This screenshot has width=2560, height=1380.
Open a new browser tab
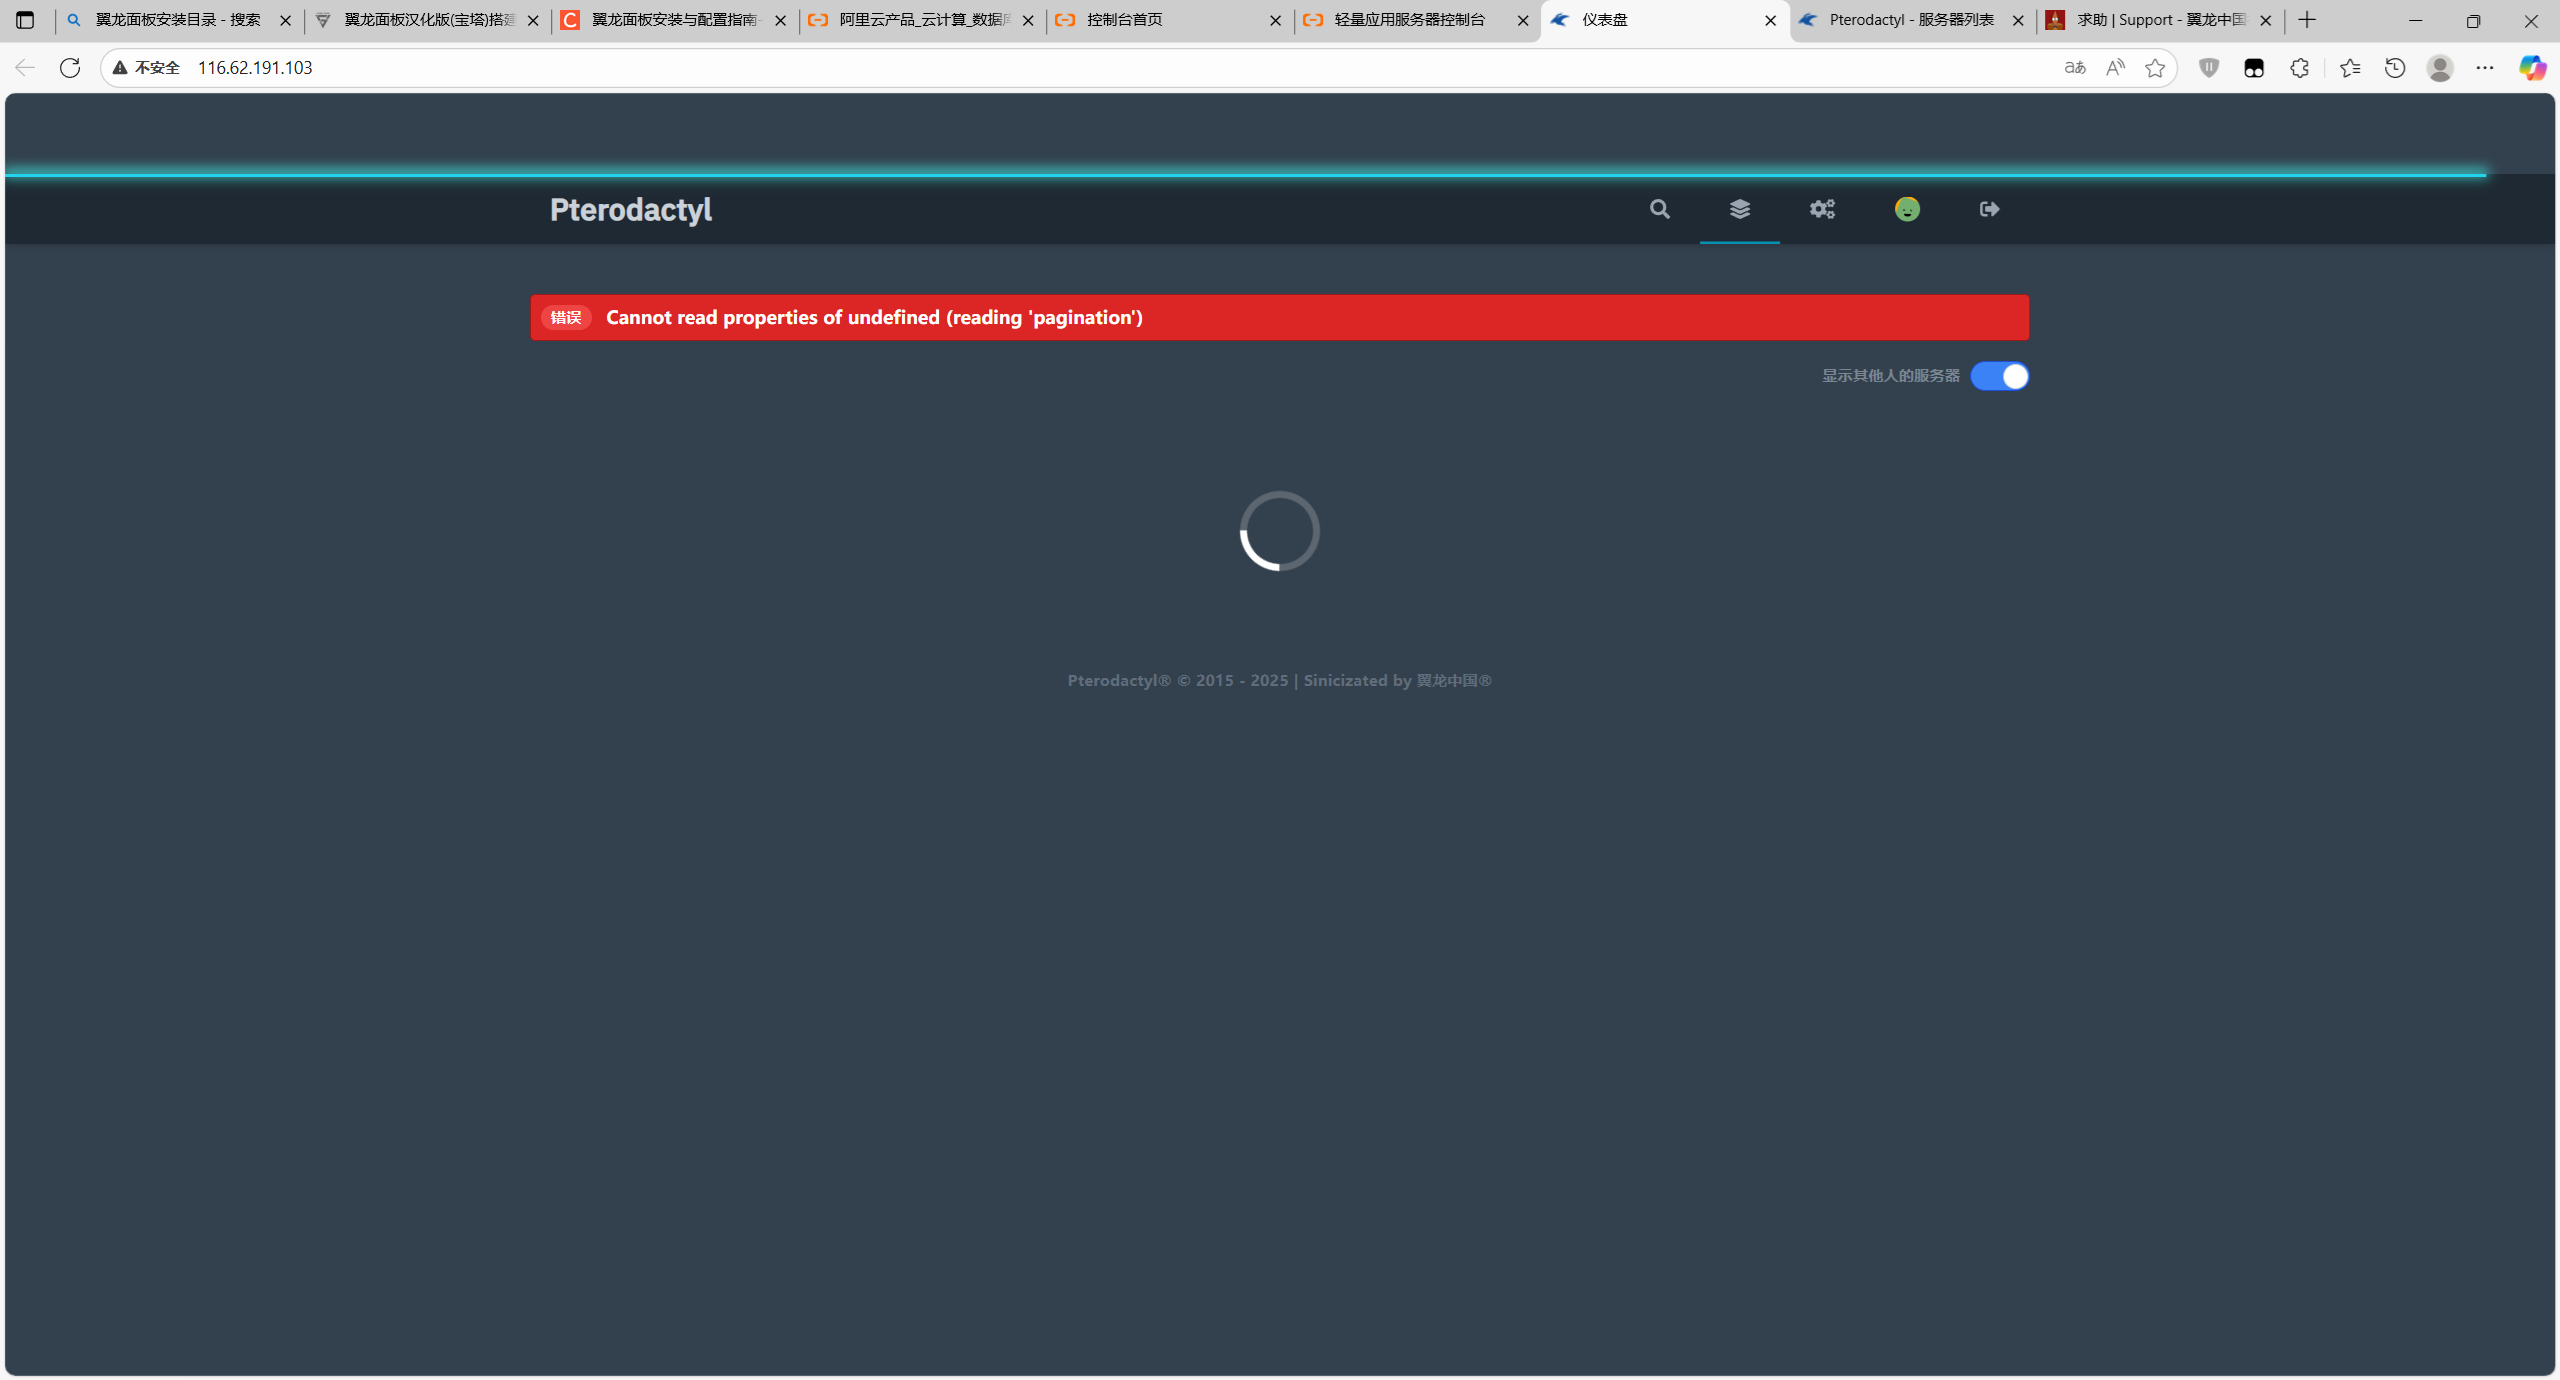point(2307,20)
